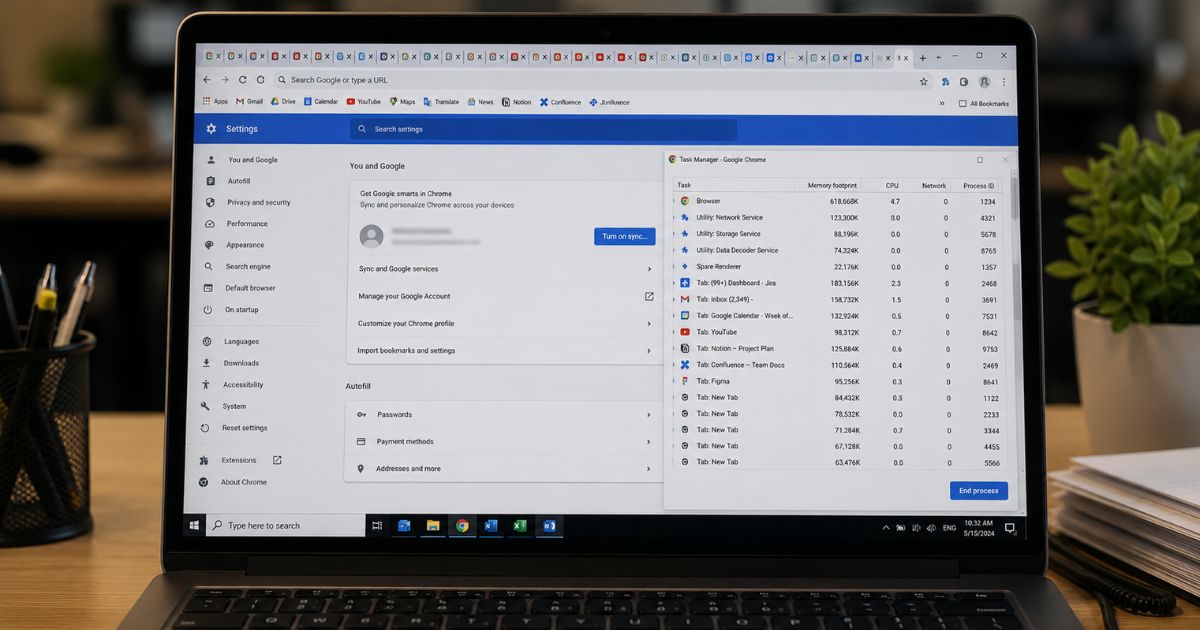Bookmark this page with the star icon
The image size is (1200, 630).
tap(923, 81)
